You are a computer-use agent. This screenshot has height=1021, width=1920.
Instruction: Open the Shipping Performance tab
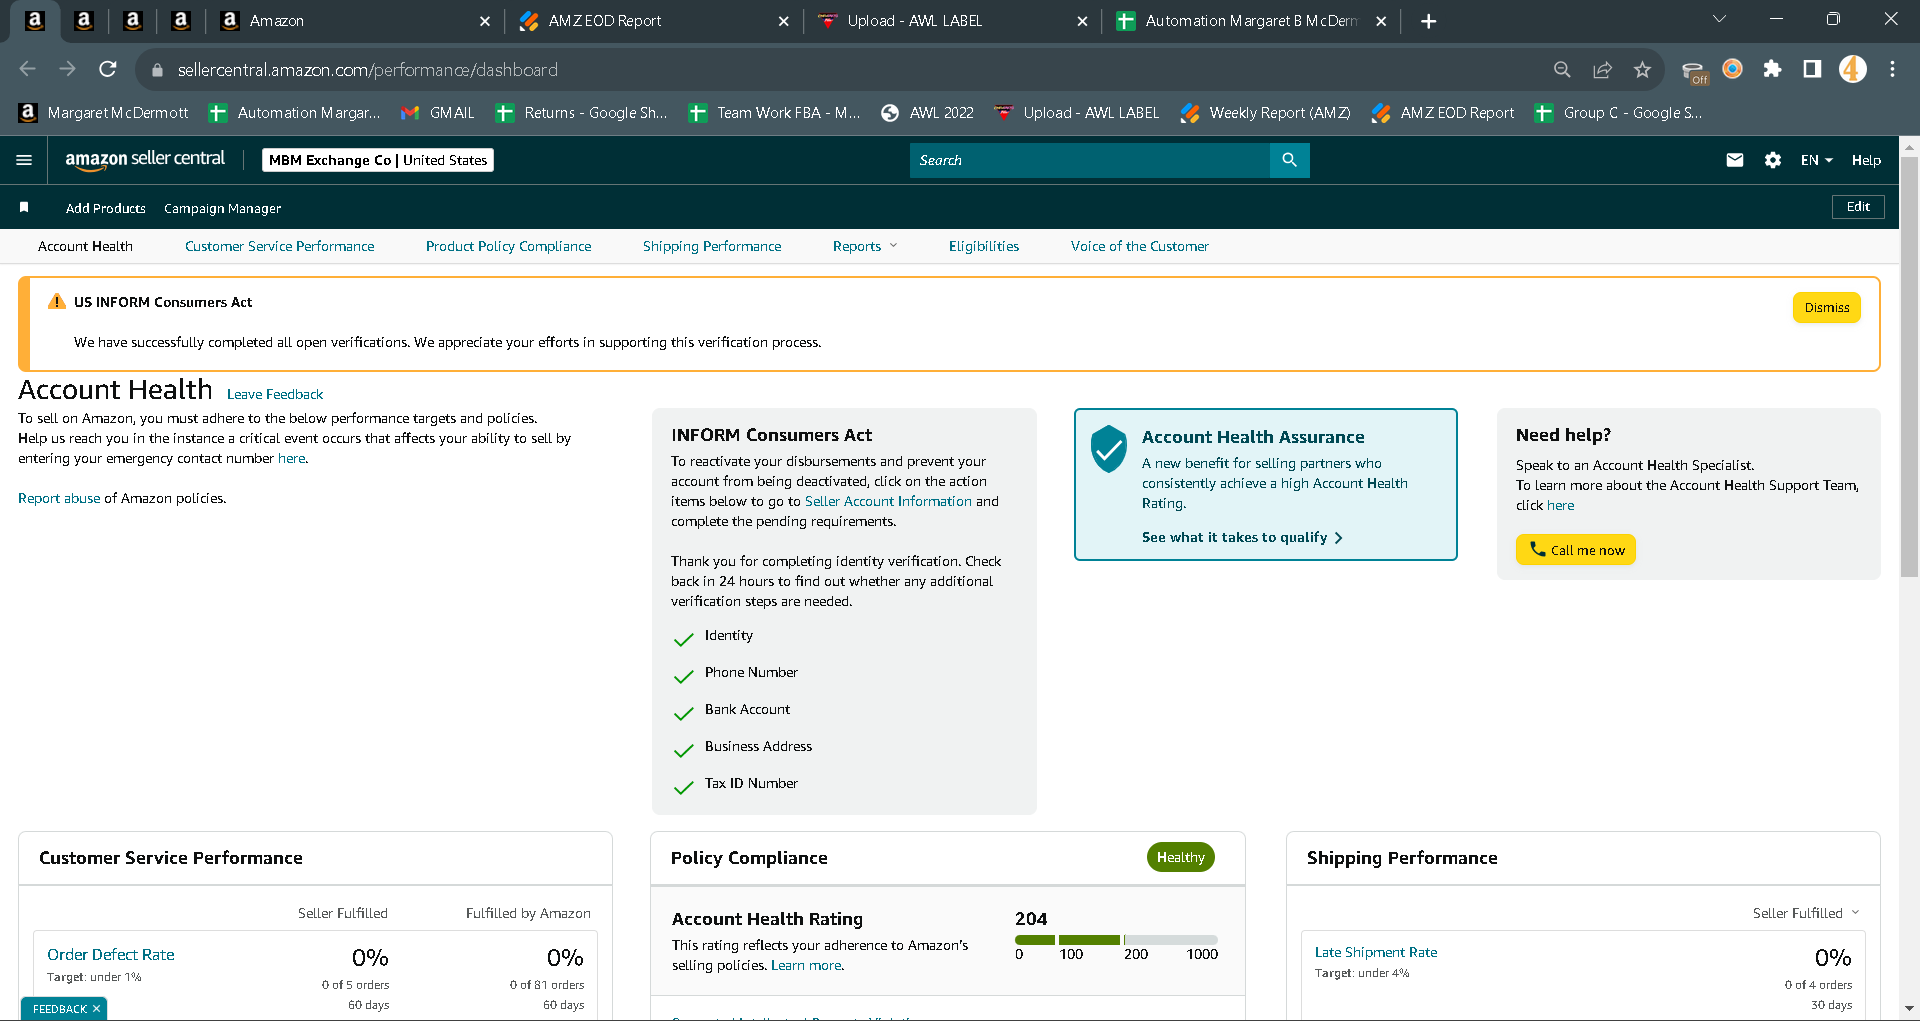pyautogui.click(x=712, y=246)
